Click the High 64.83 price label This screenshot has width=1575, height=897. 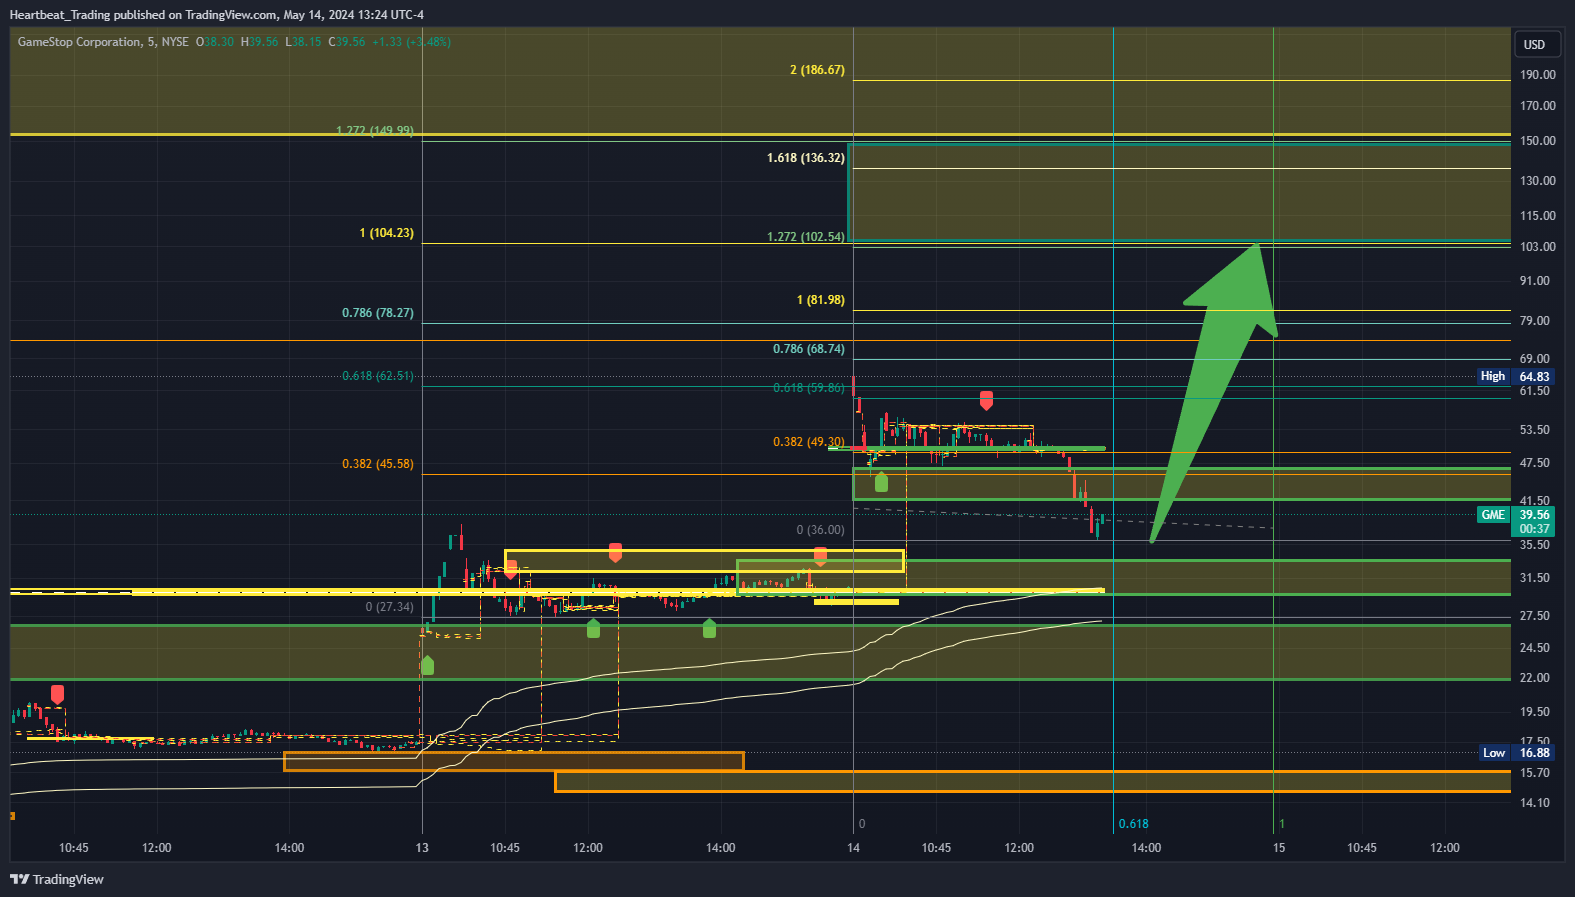1514,376
